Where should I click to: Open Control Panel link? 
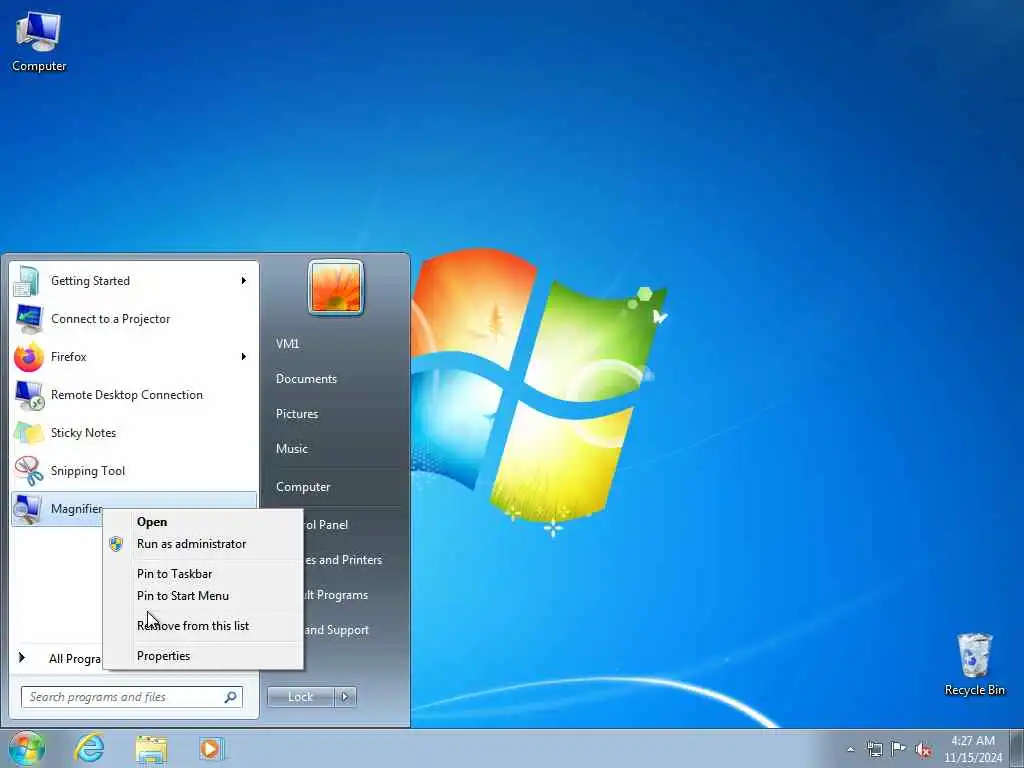[325, 524]
